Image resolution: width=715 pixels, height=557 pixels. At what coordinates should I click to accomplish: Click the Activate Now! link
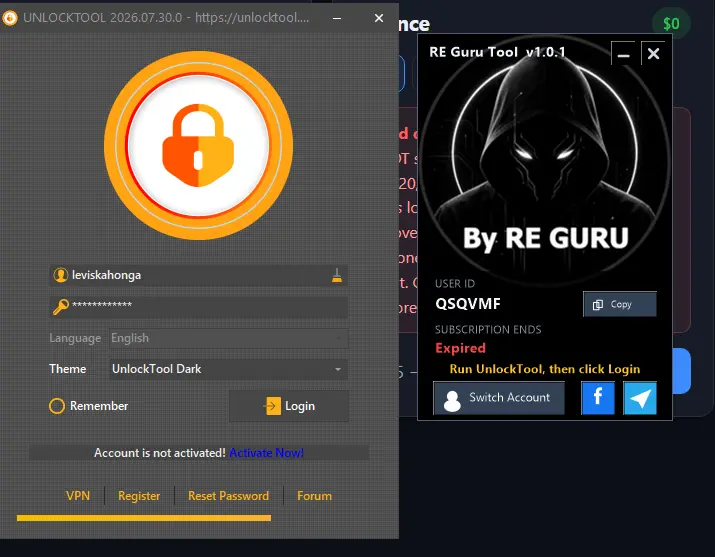266,453
